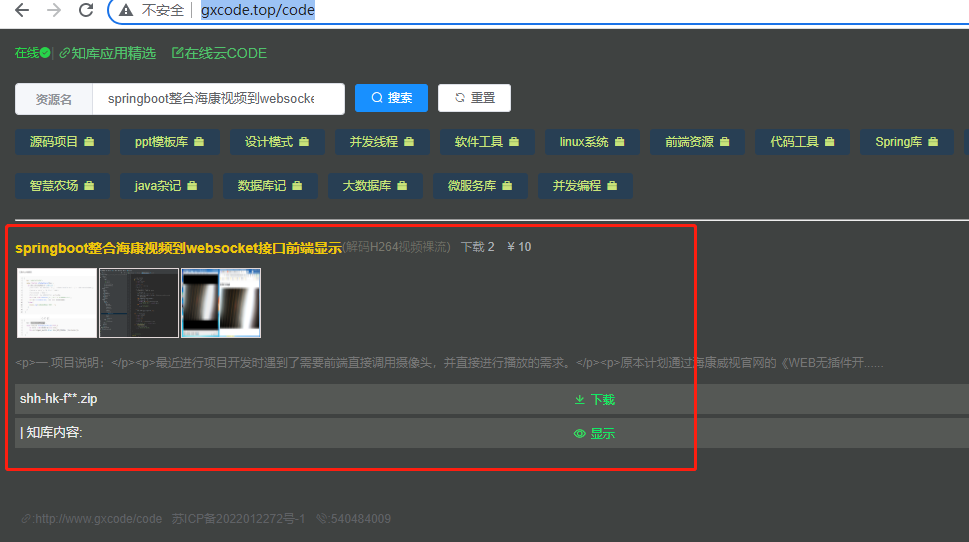Image resolution: width=969 pixels, height=542 pixels.
Task: Click the project description paragraph text
Action: 449,363
